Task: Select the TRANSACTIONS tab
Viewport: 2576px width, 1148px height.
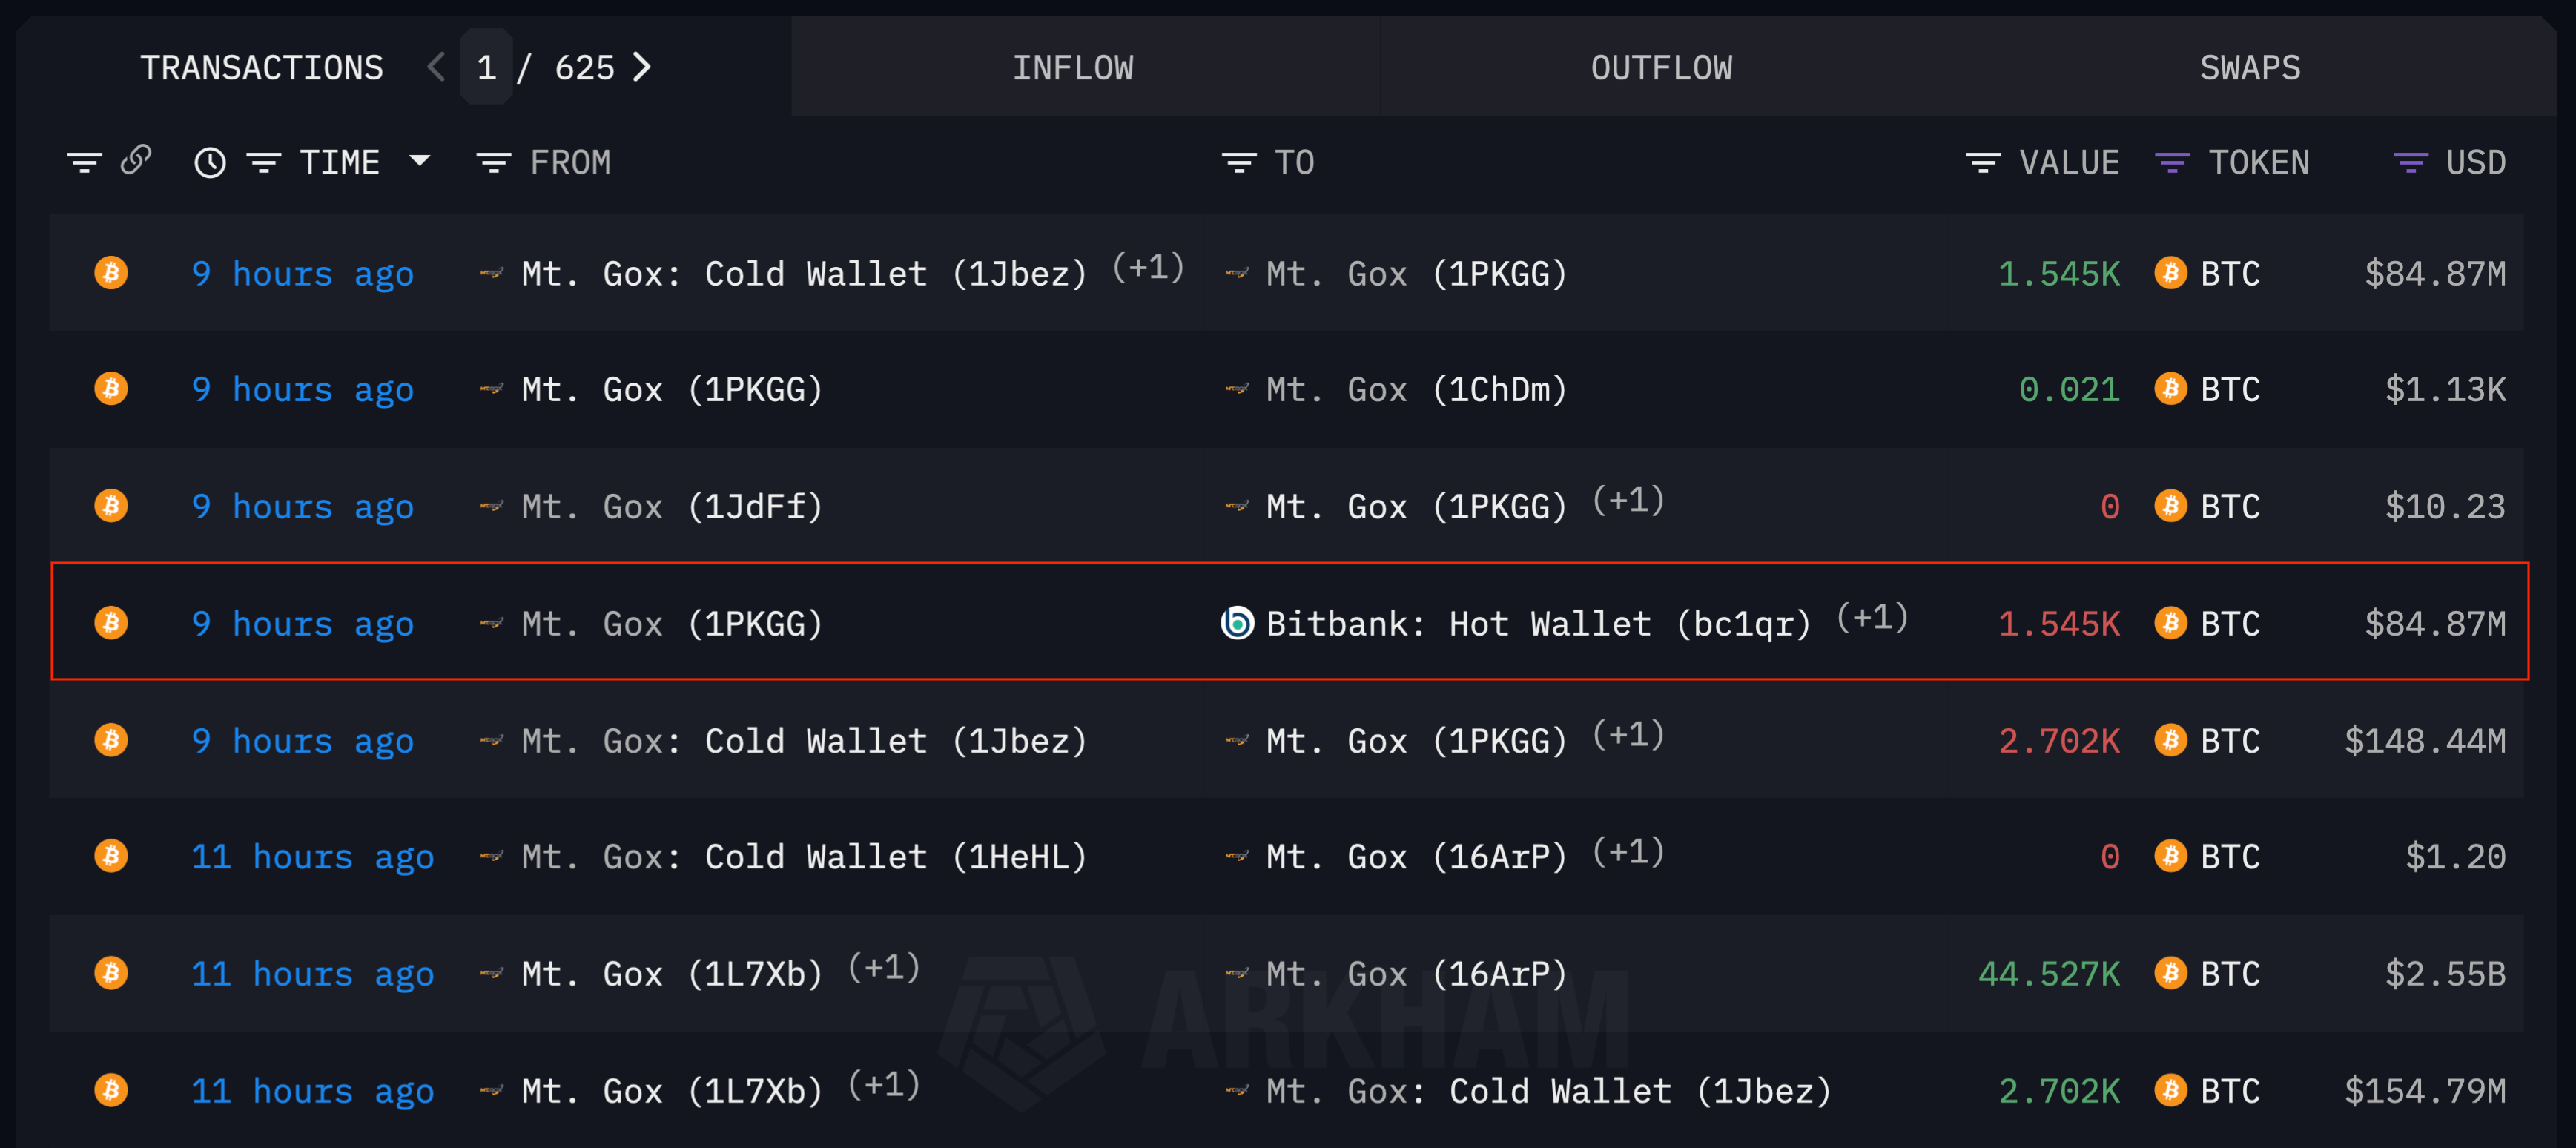Action: tap(261, 67)
